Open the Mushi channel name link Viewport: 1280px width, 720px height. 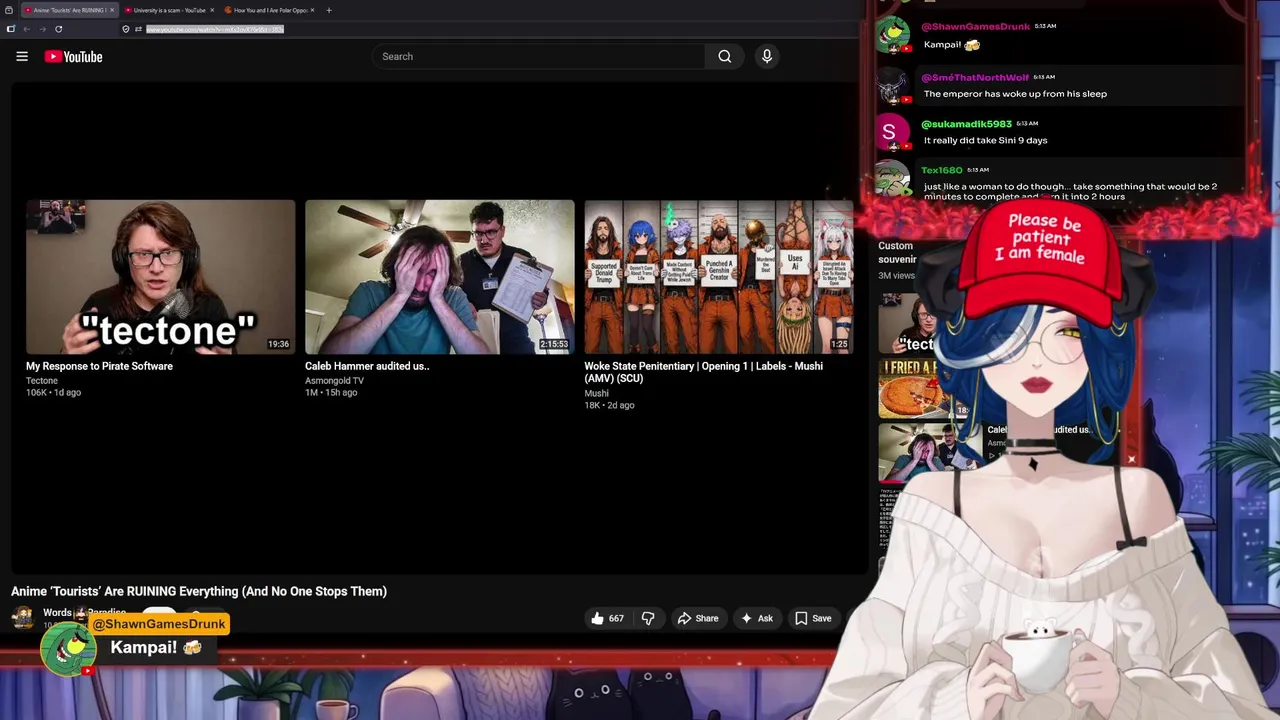[x=596, y=394]
